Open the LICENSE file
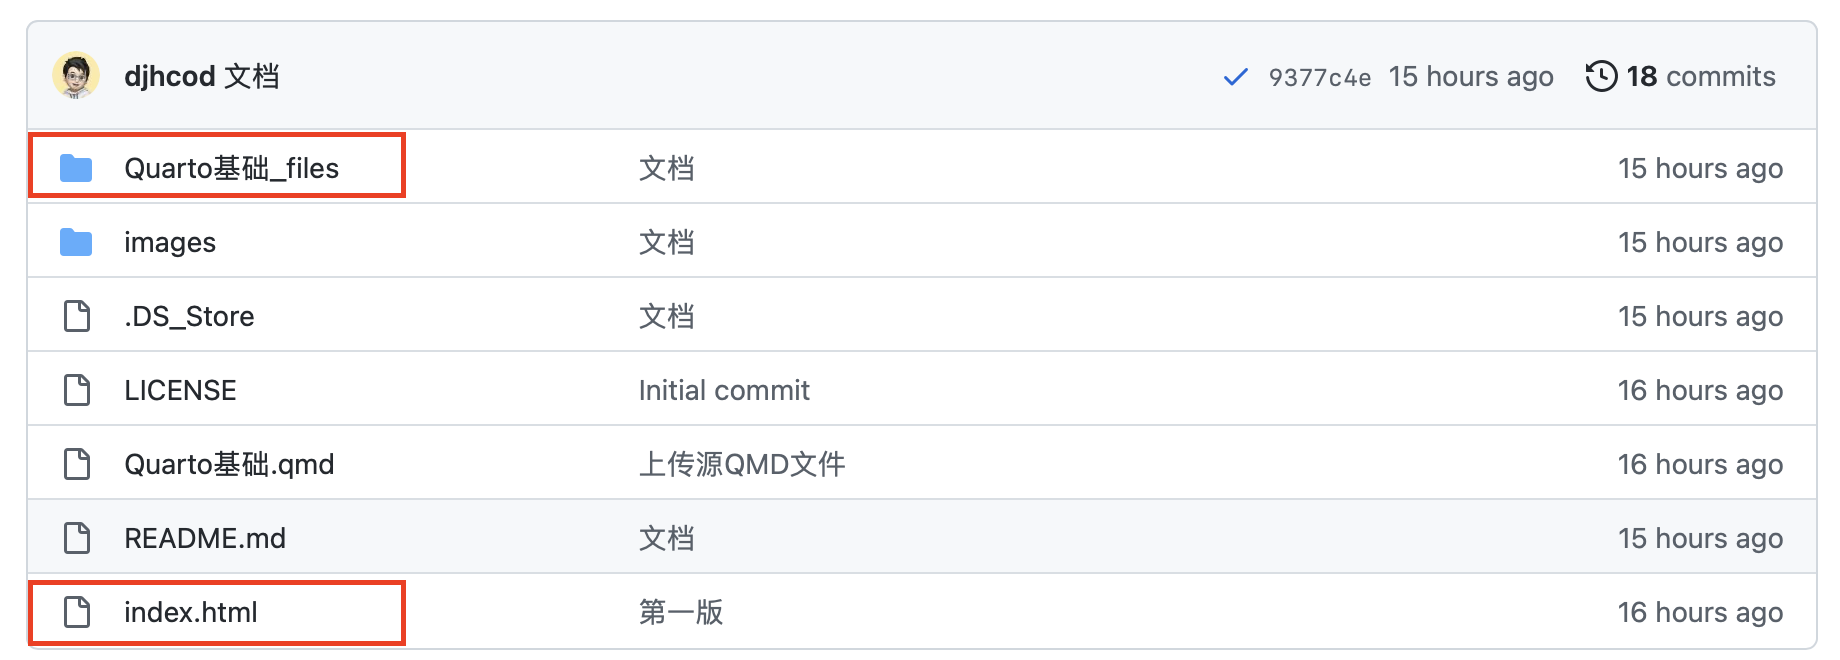 180,389
